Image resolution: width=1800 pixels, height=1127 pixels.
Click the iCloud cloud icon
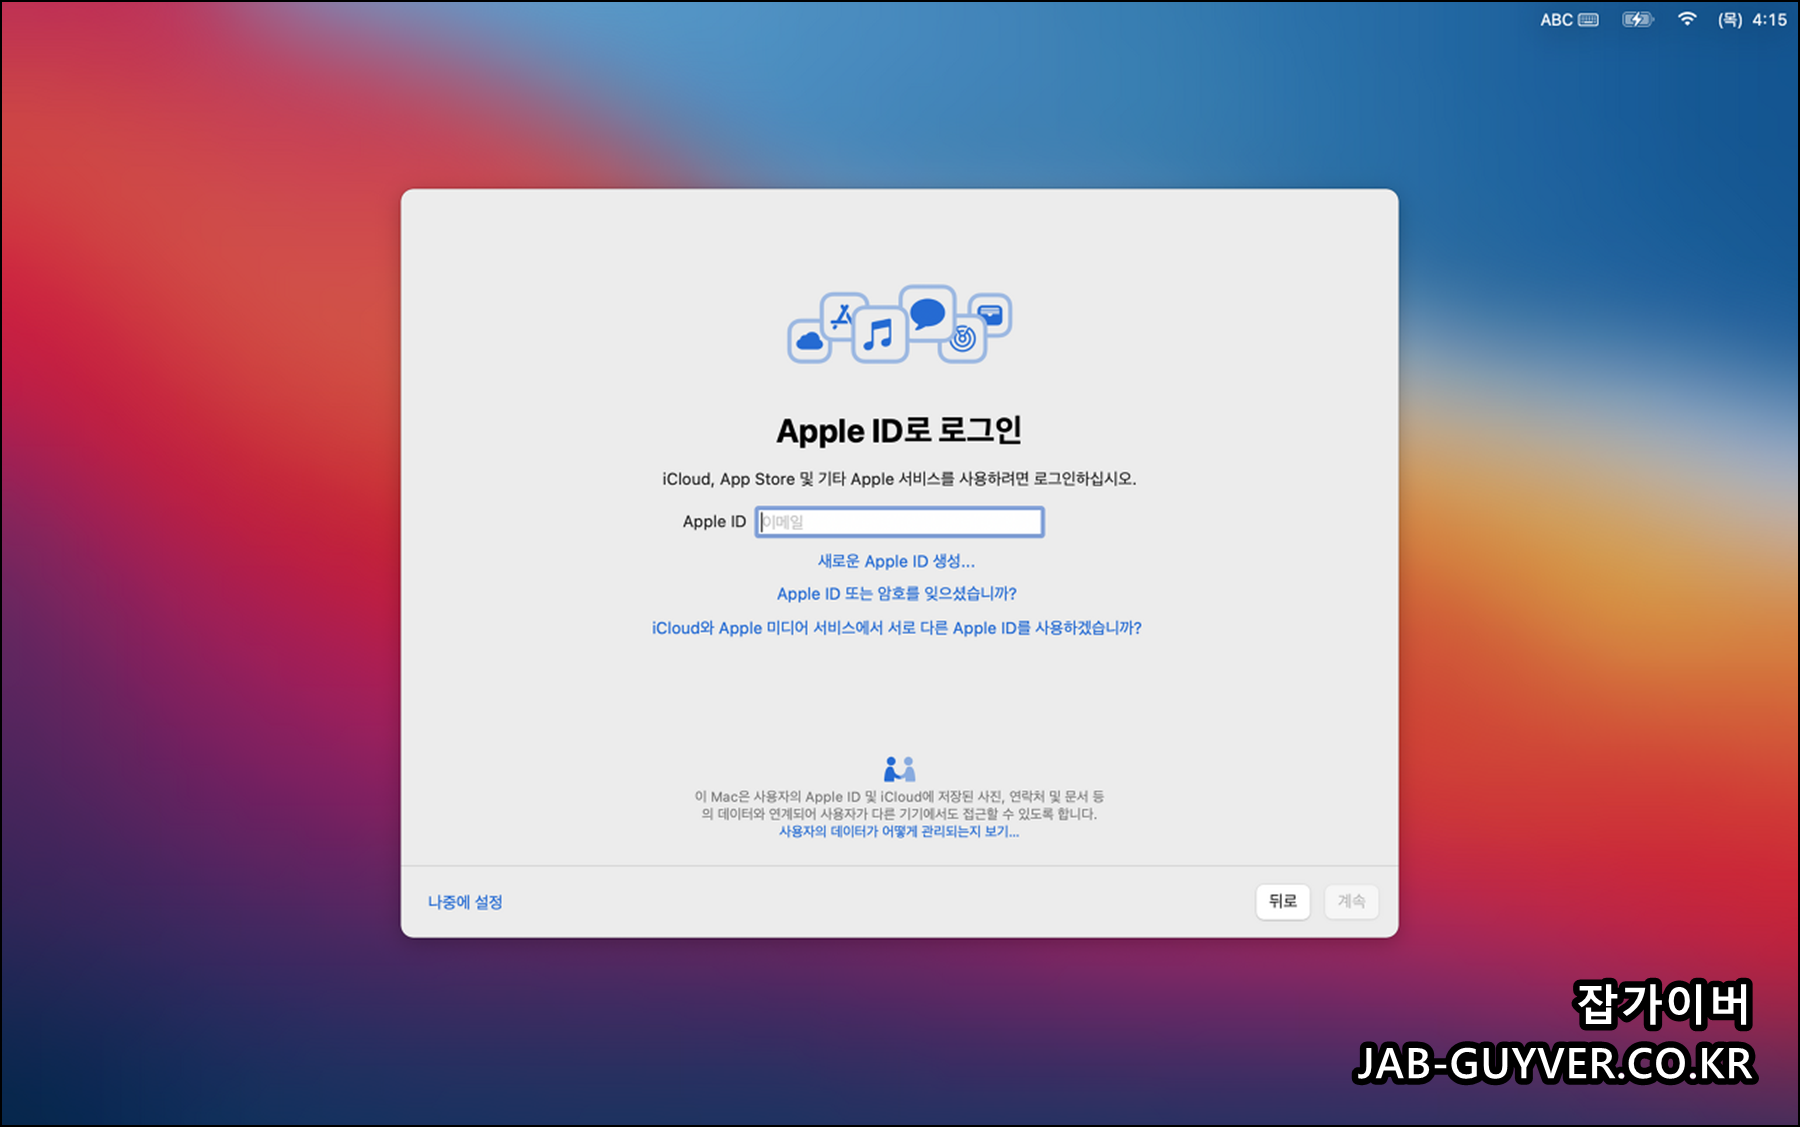[809, 341]
